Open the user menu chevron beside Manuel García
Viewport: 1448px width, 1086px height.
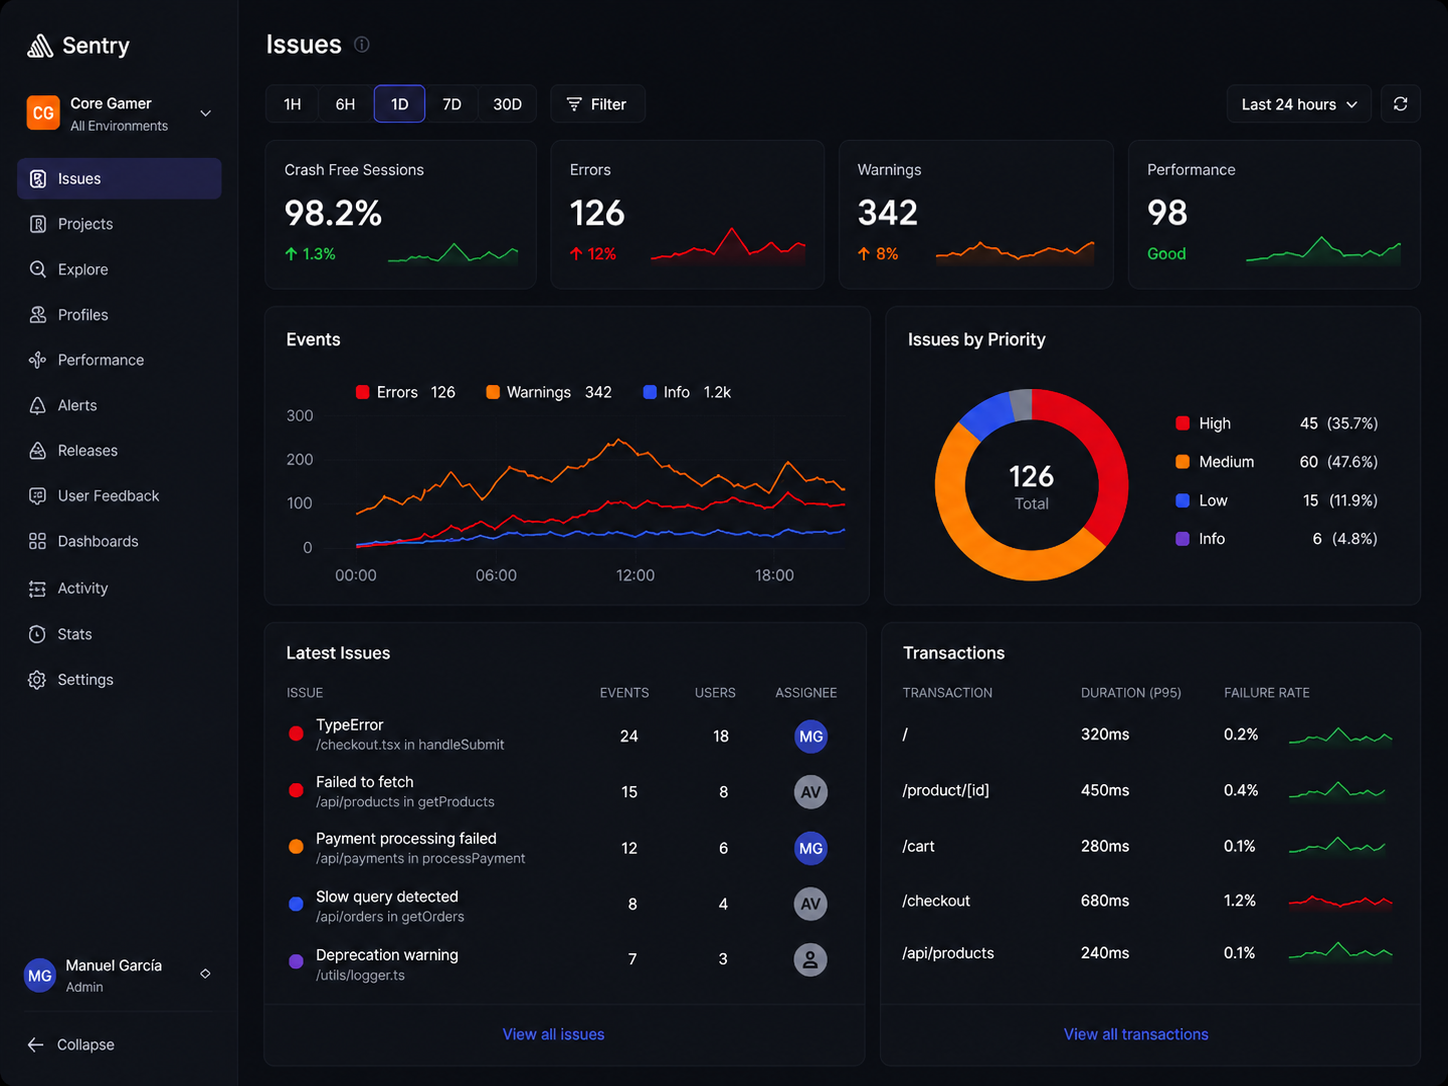(205, 974)
